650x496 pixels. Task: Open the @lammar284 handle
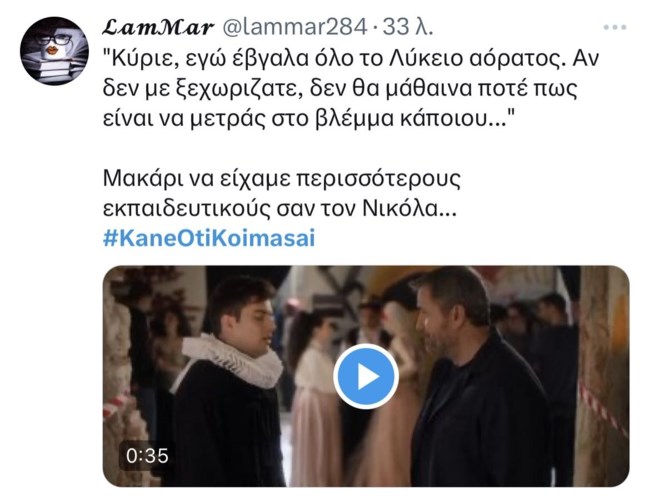(295, 27)
